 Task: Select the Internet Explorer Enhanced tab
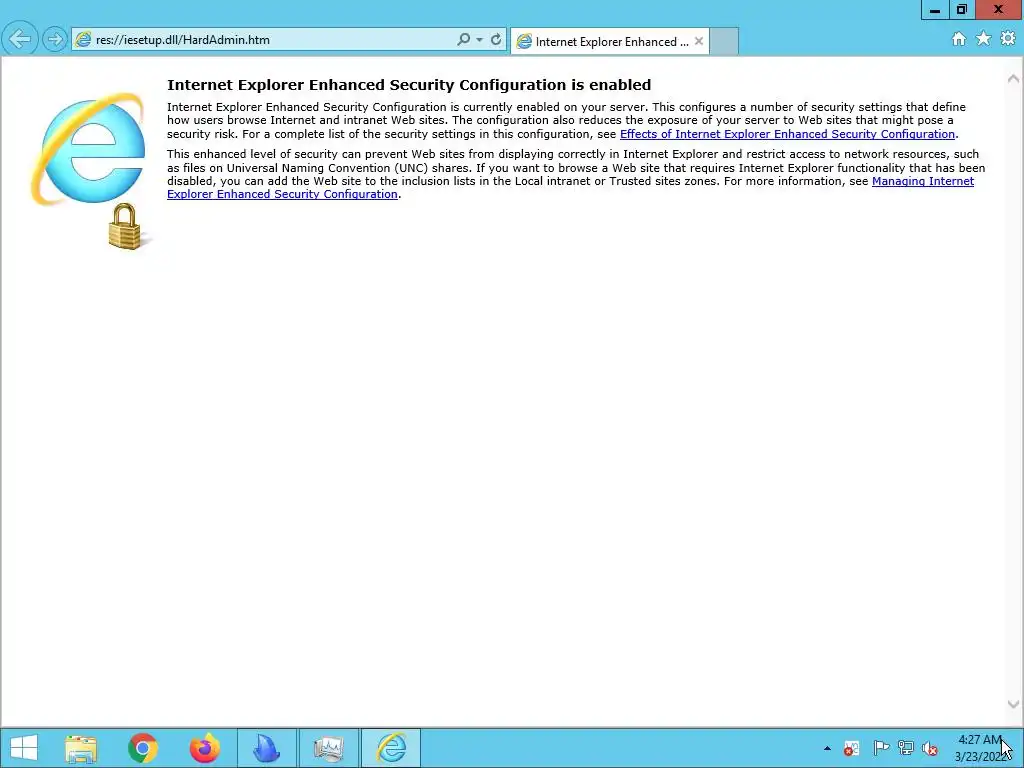pos(610,41)
